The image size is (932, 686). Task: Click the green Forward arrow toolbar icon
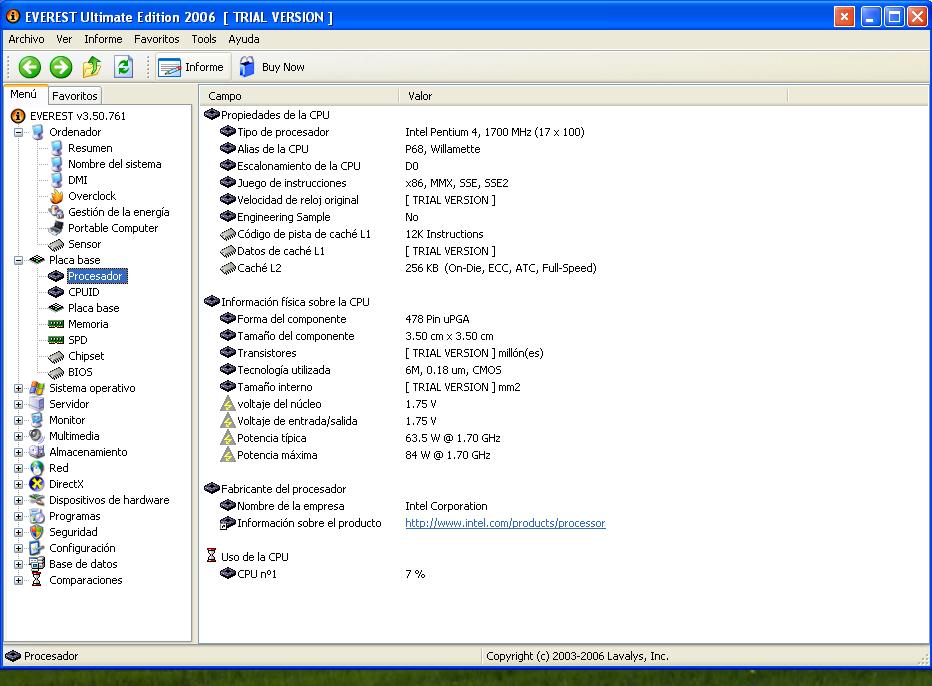(x=61, y=67)
